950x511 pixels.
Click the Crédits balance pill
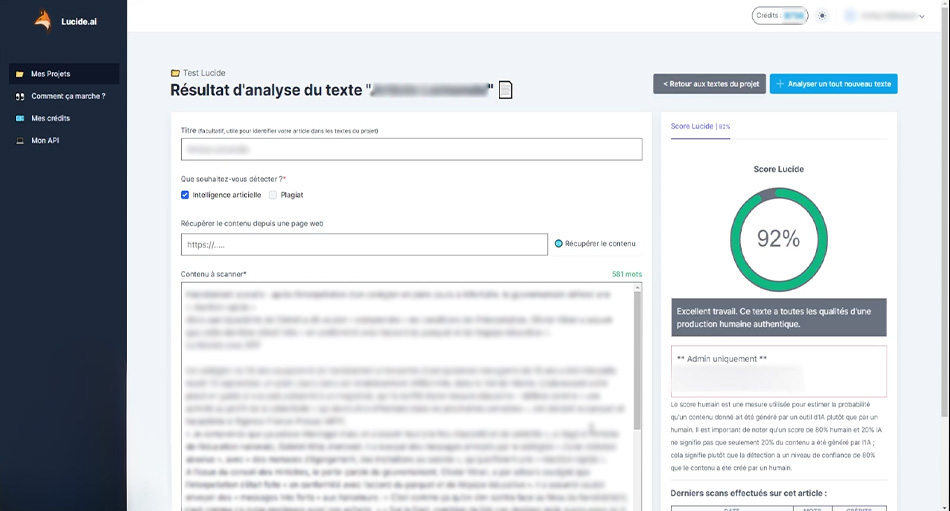779,16
